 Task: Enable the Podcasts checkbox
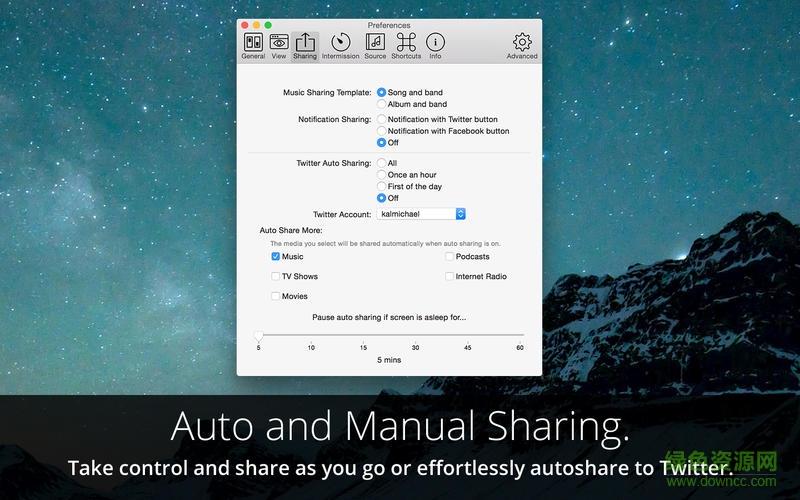(x=450, y=257)
